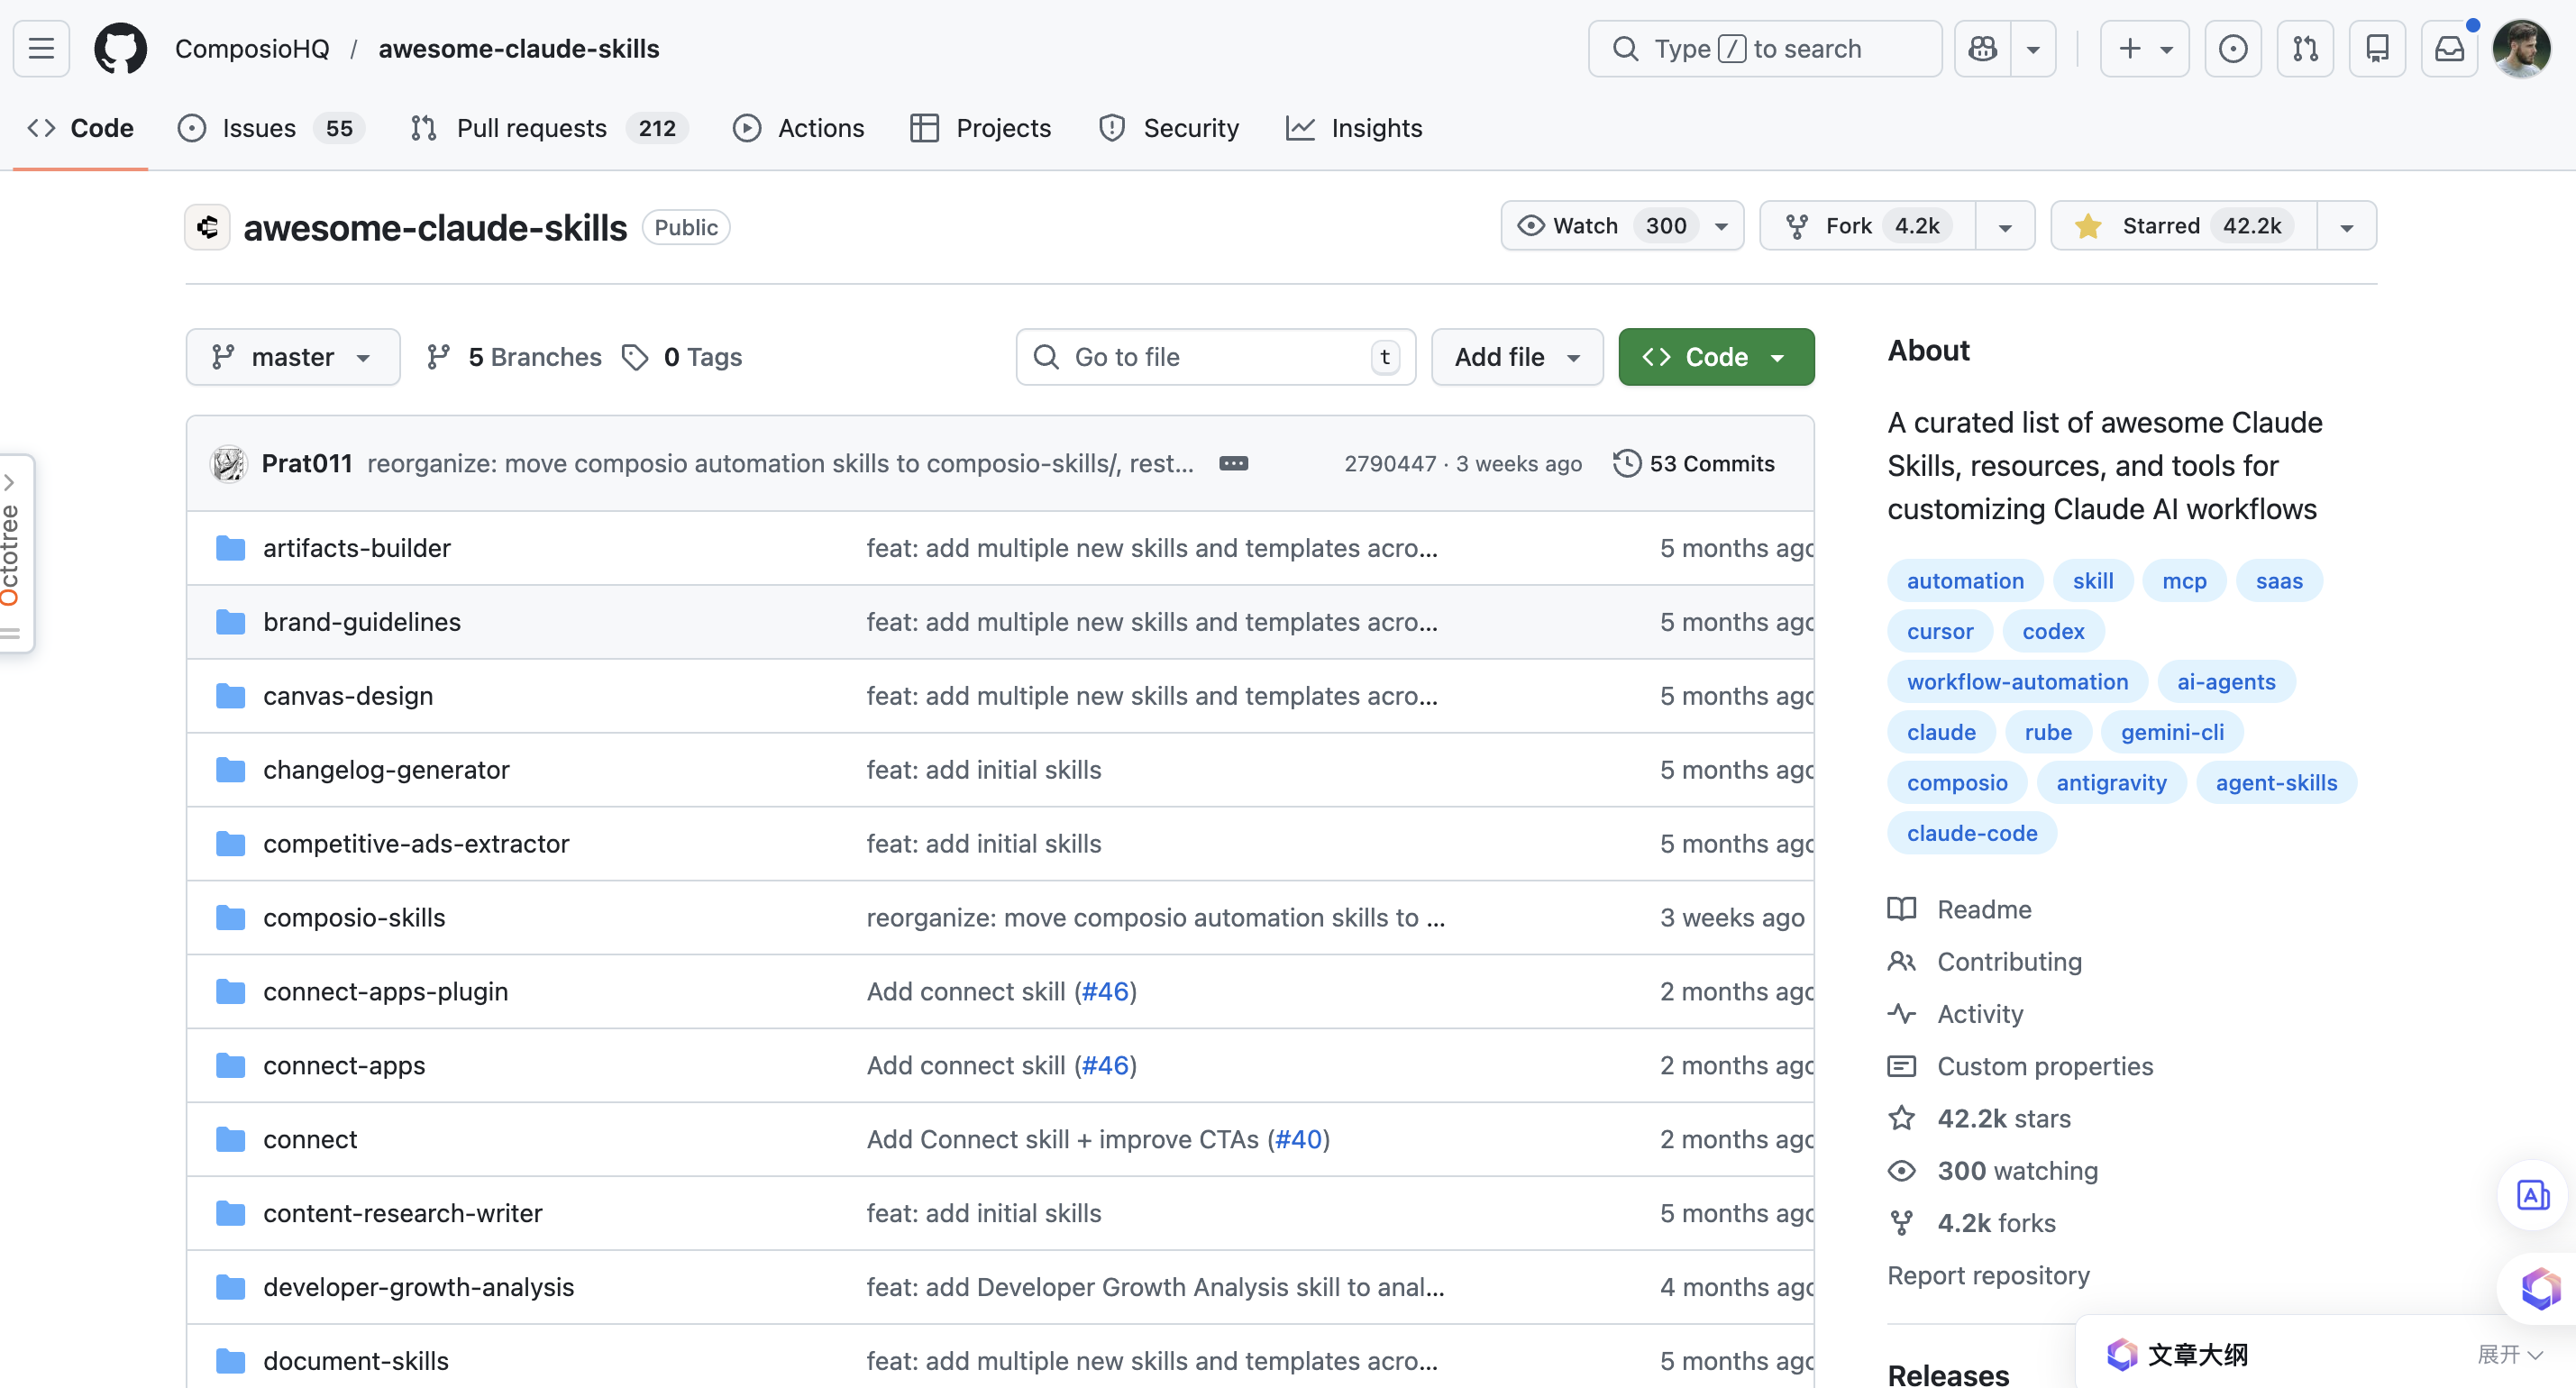Open the create new plus dropdown
The height and width of the screenshot is (1388, 2576).
[2145, 48]
